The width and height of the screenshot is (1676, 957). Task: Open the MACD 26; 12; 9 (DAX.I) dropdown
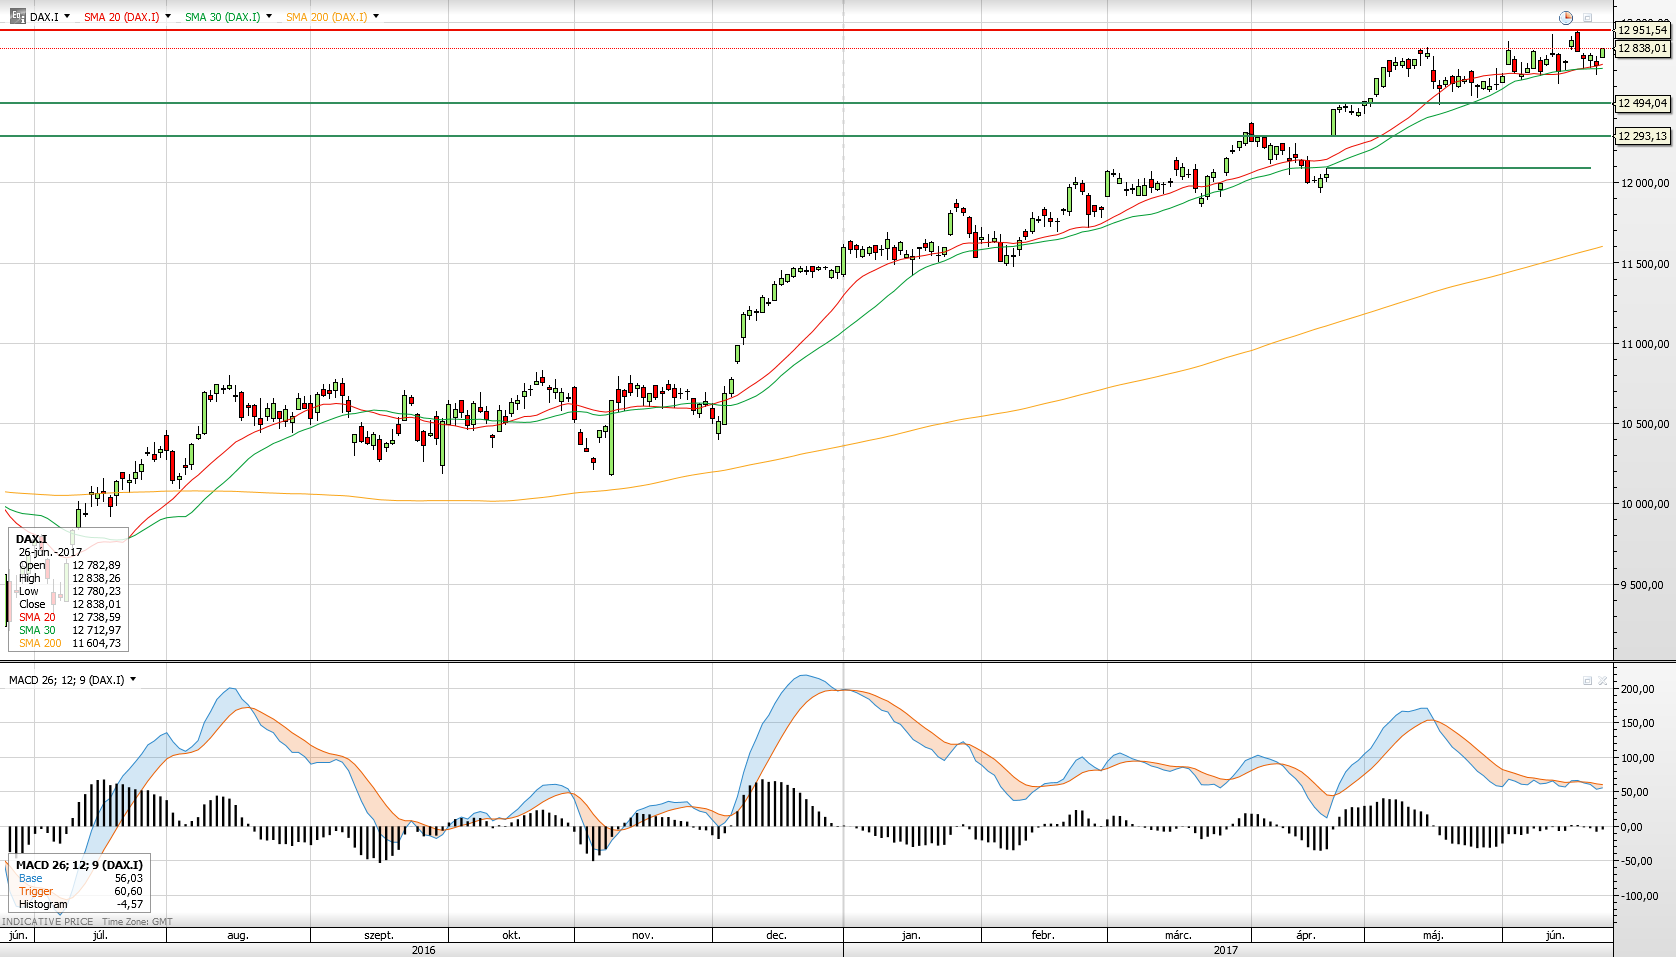tap(133, 680)
